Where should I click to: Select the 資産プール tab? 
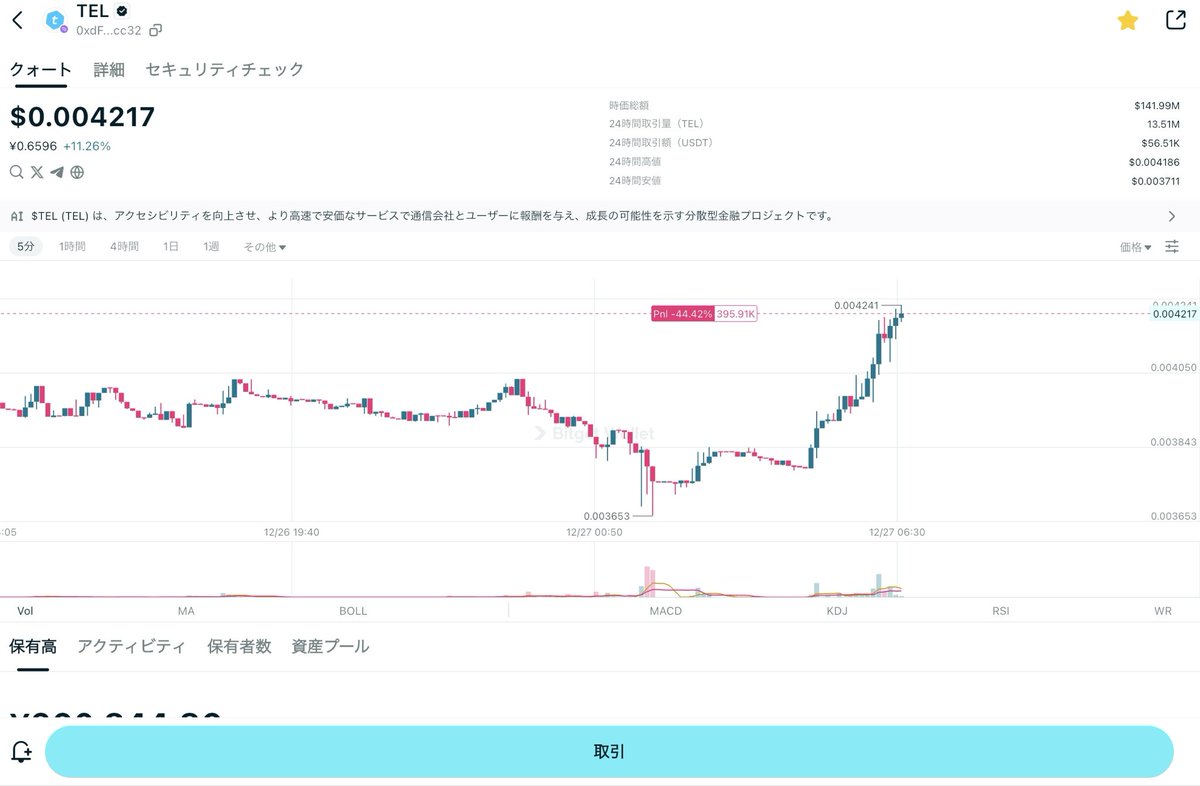coord(330,646)
